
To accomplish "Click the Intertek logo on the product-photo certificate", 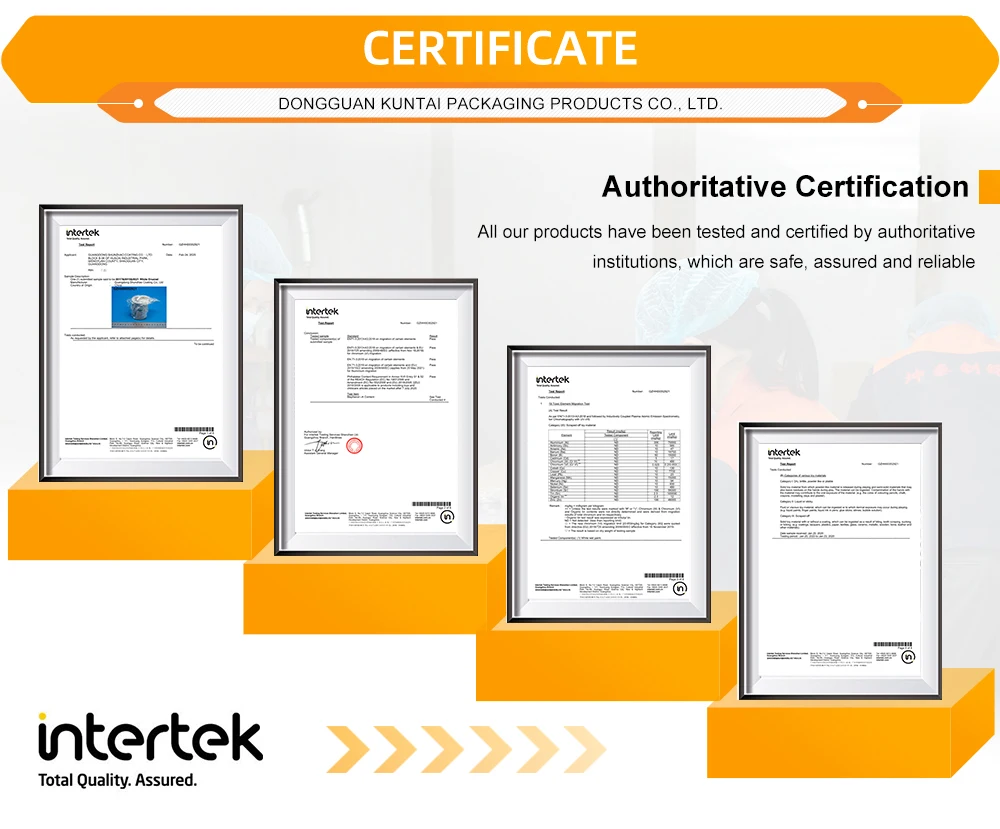I will [x=82, y=233].
